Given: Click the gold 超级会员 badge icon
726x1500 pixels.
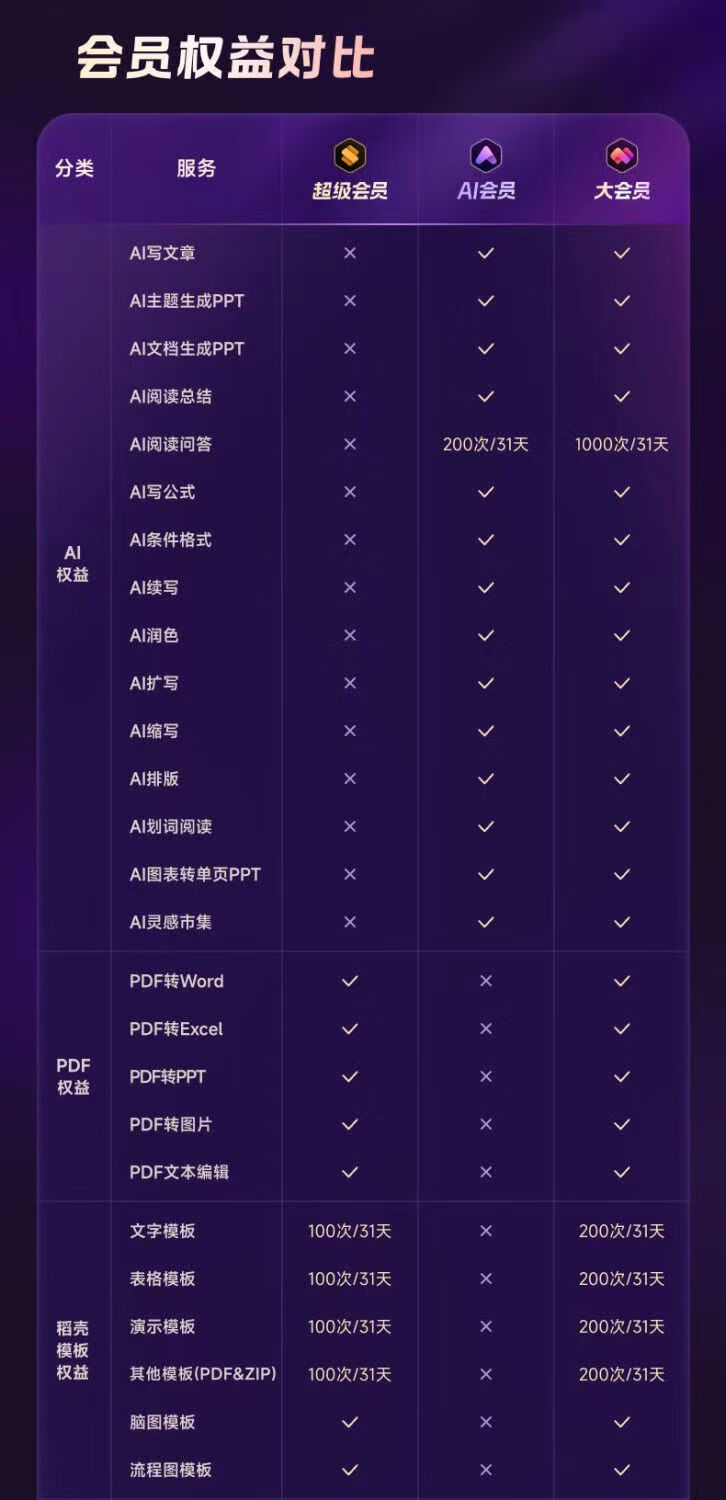Looking at the screenshot, I should [x=350, y=156].
